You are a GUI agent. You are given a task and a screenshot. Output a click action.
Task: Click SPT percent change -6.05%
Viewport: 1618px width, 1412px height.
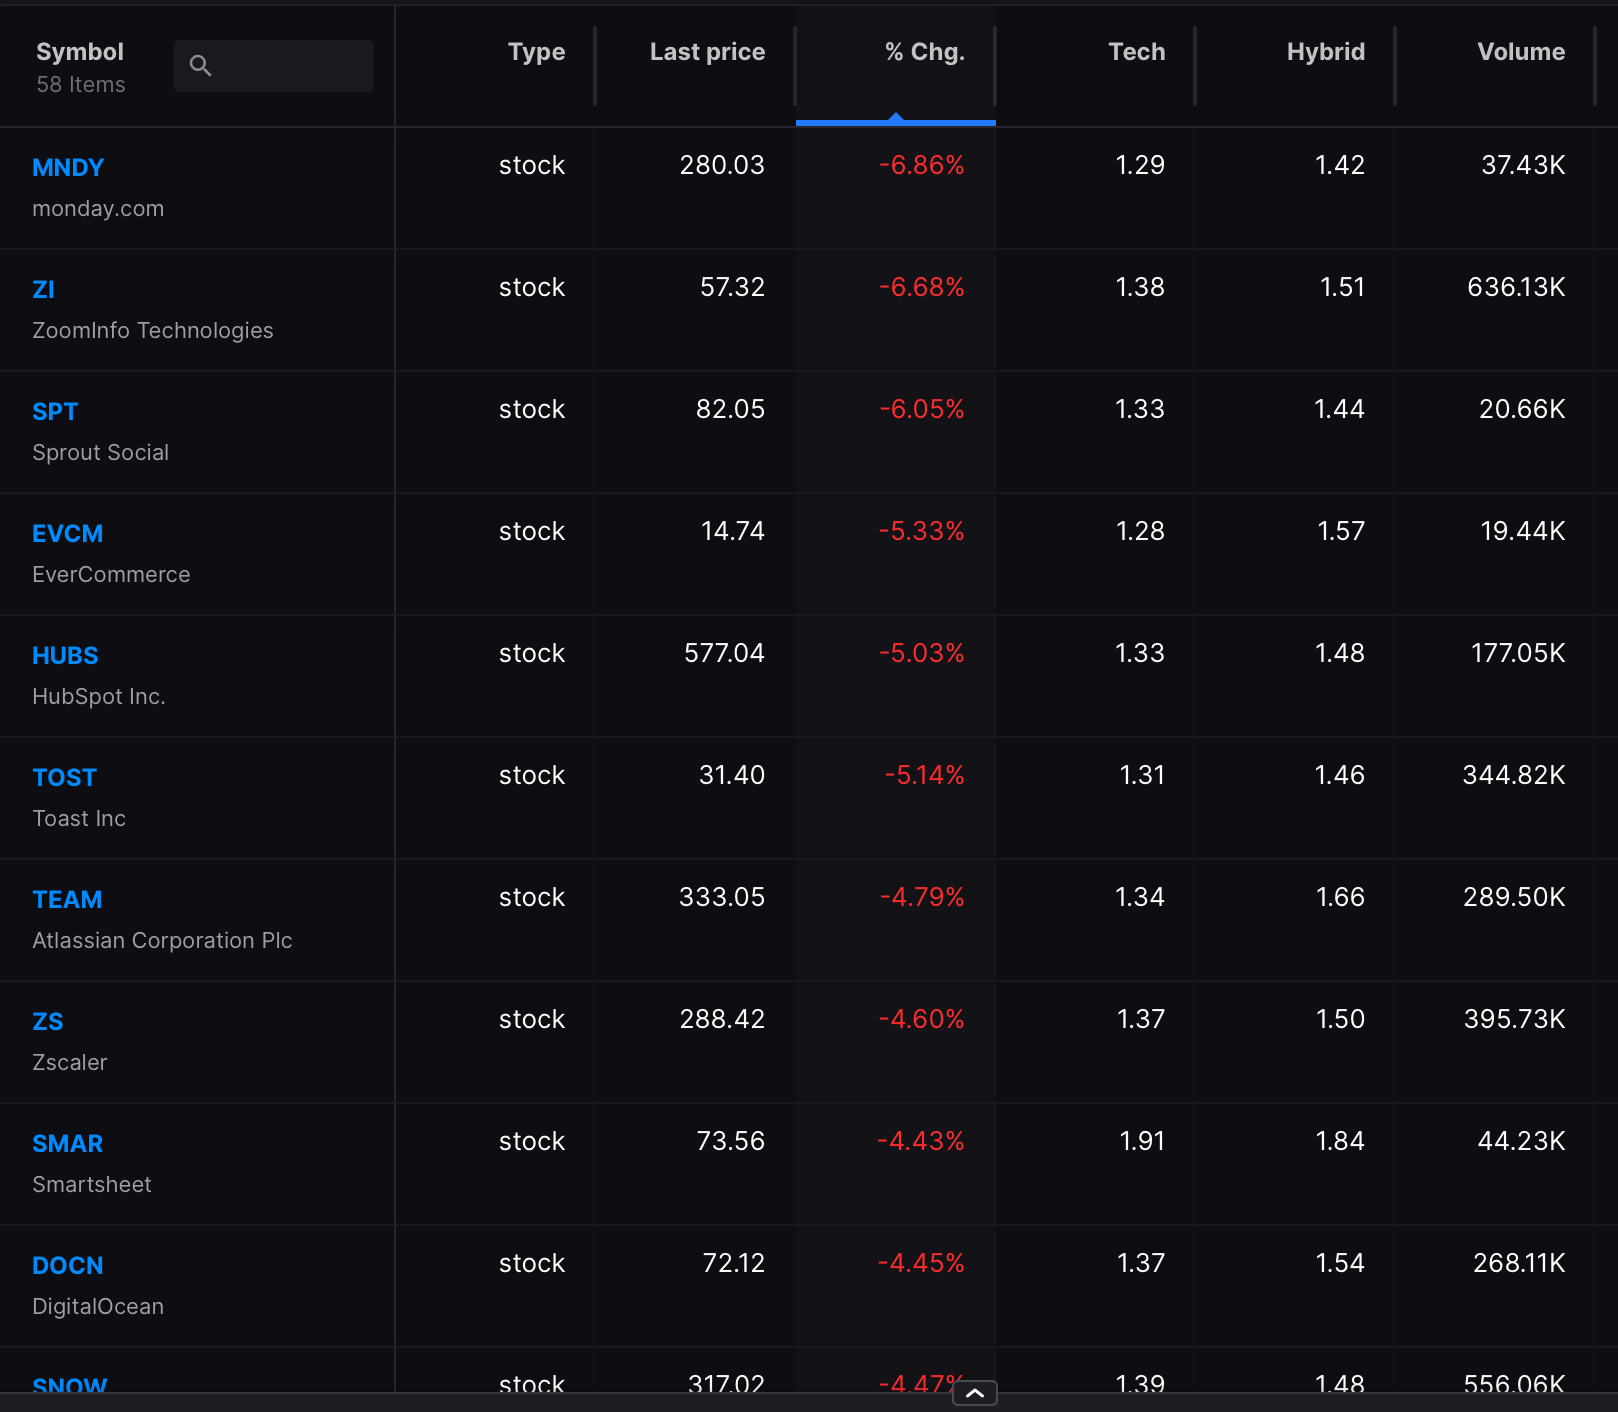pos(922,409)
